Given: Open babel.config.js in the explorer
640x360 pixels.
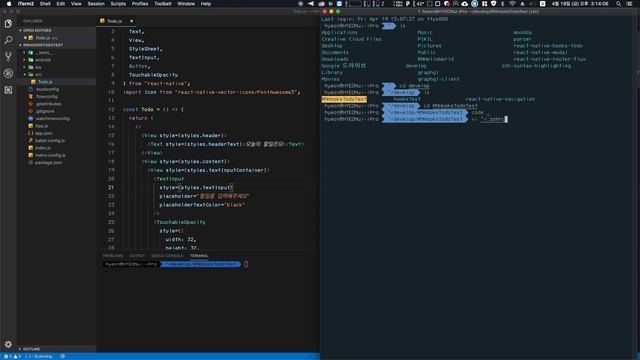Looking at the screenshot, I should tap(50, 140).
